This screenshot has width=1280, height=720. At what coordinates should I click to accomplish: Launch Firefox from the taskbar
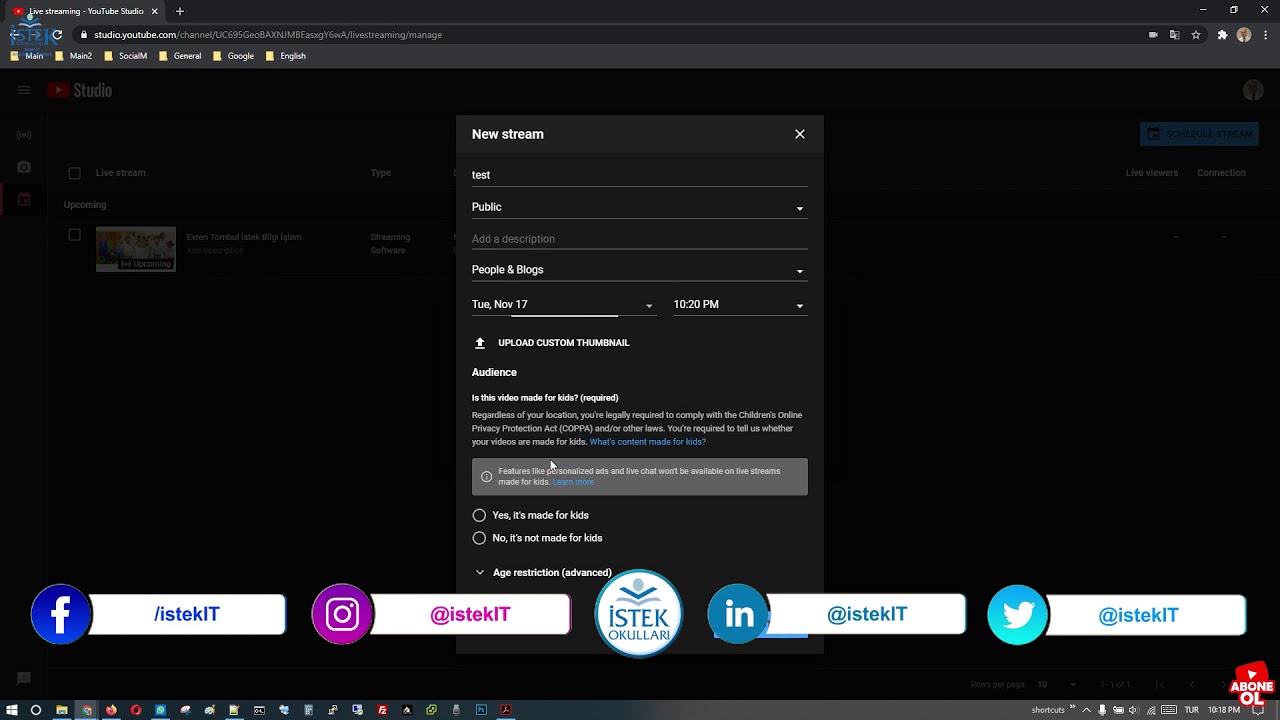tap(111, 710)
